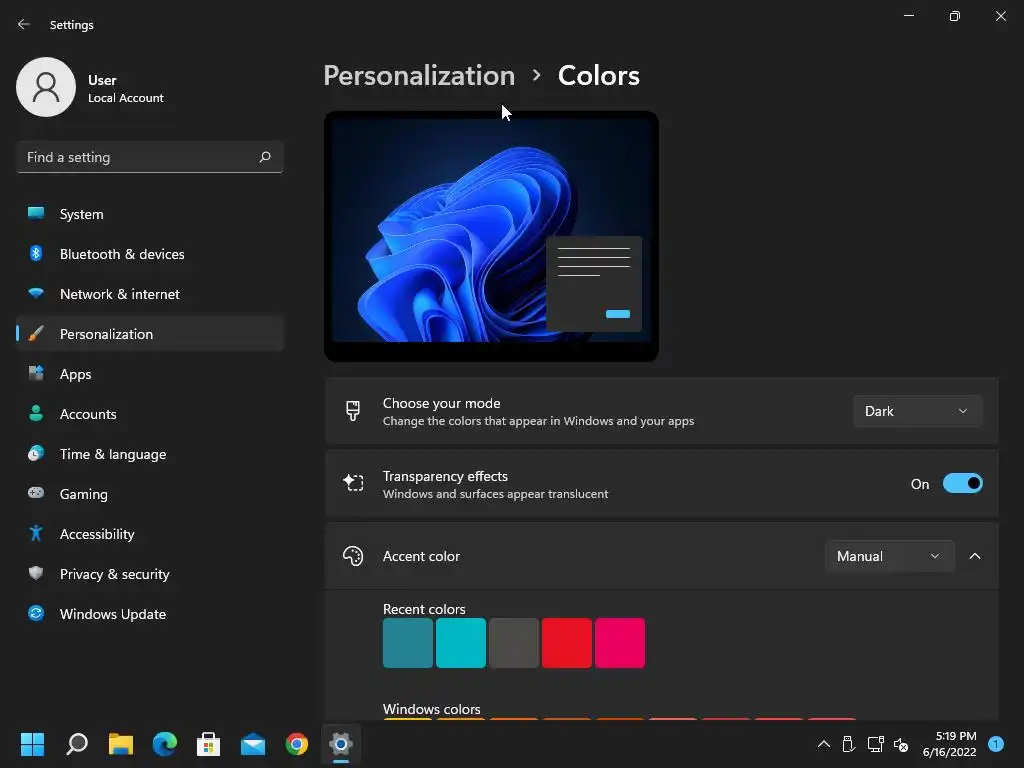Open the Manual accent color dropdown
Image resolution: width=1024 pixels, height=768 pixels.
point(889,556)
